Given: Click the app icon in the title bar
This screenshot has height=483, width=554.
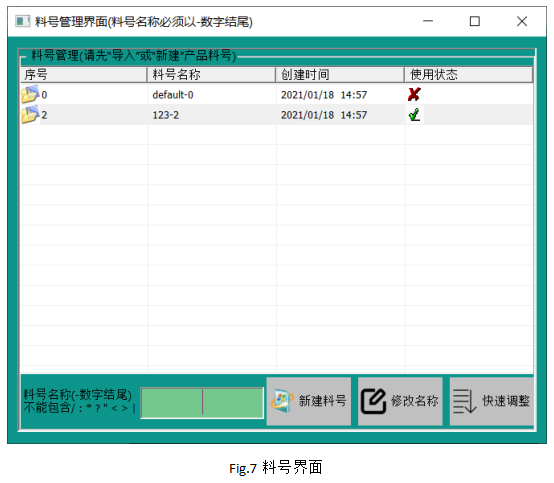Looking at the screenshot, I should pos(23,22).
